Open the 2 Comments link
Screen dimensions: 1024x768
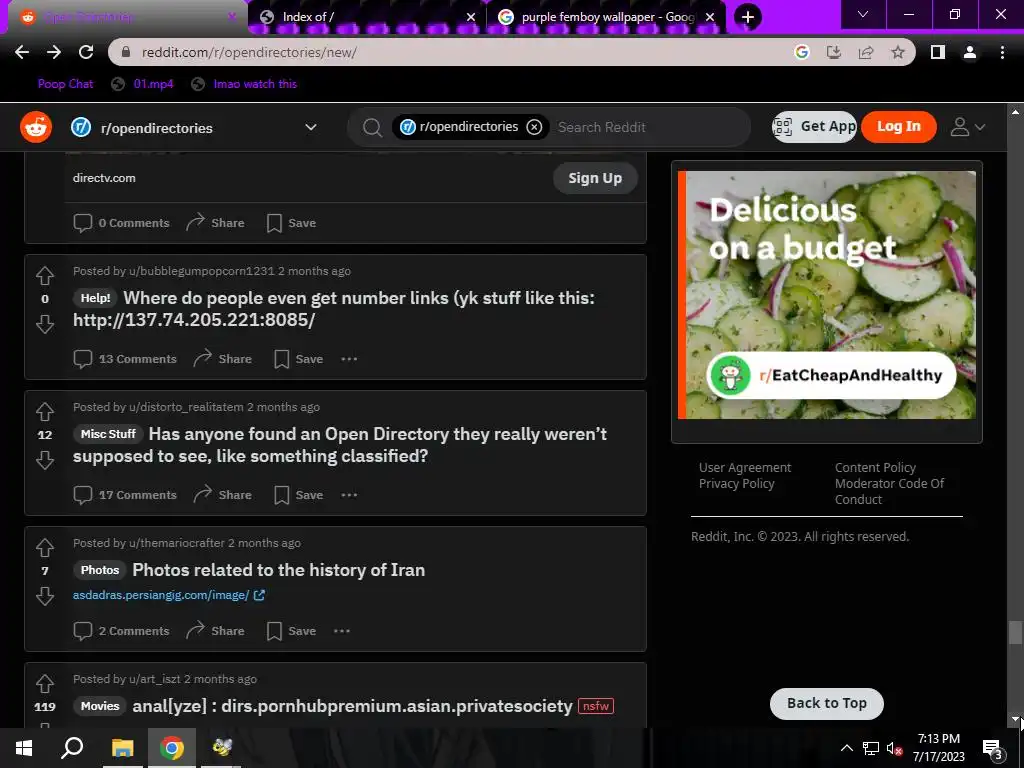(121, 631)
